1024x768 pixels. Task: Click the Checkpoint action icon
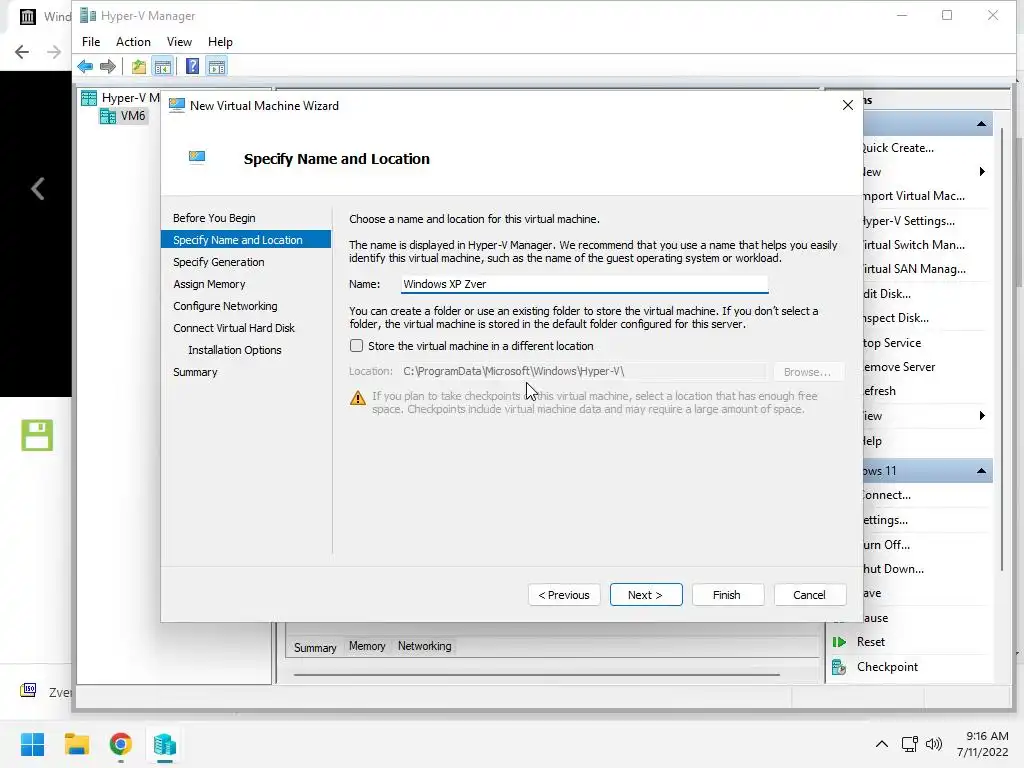click(x=839, y=667)
